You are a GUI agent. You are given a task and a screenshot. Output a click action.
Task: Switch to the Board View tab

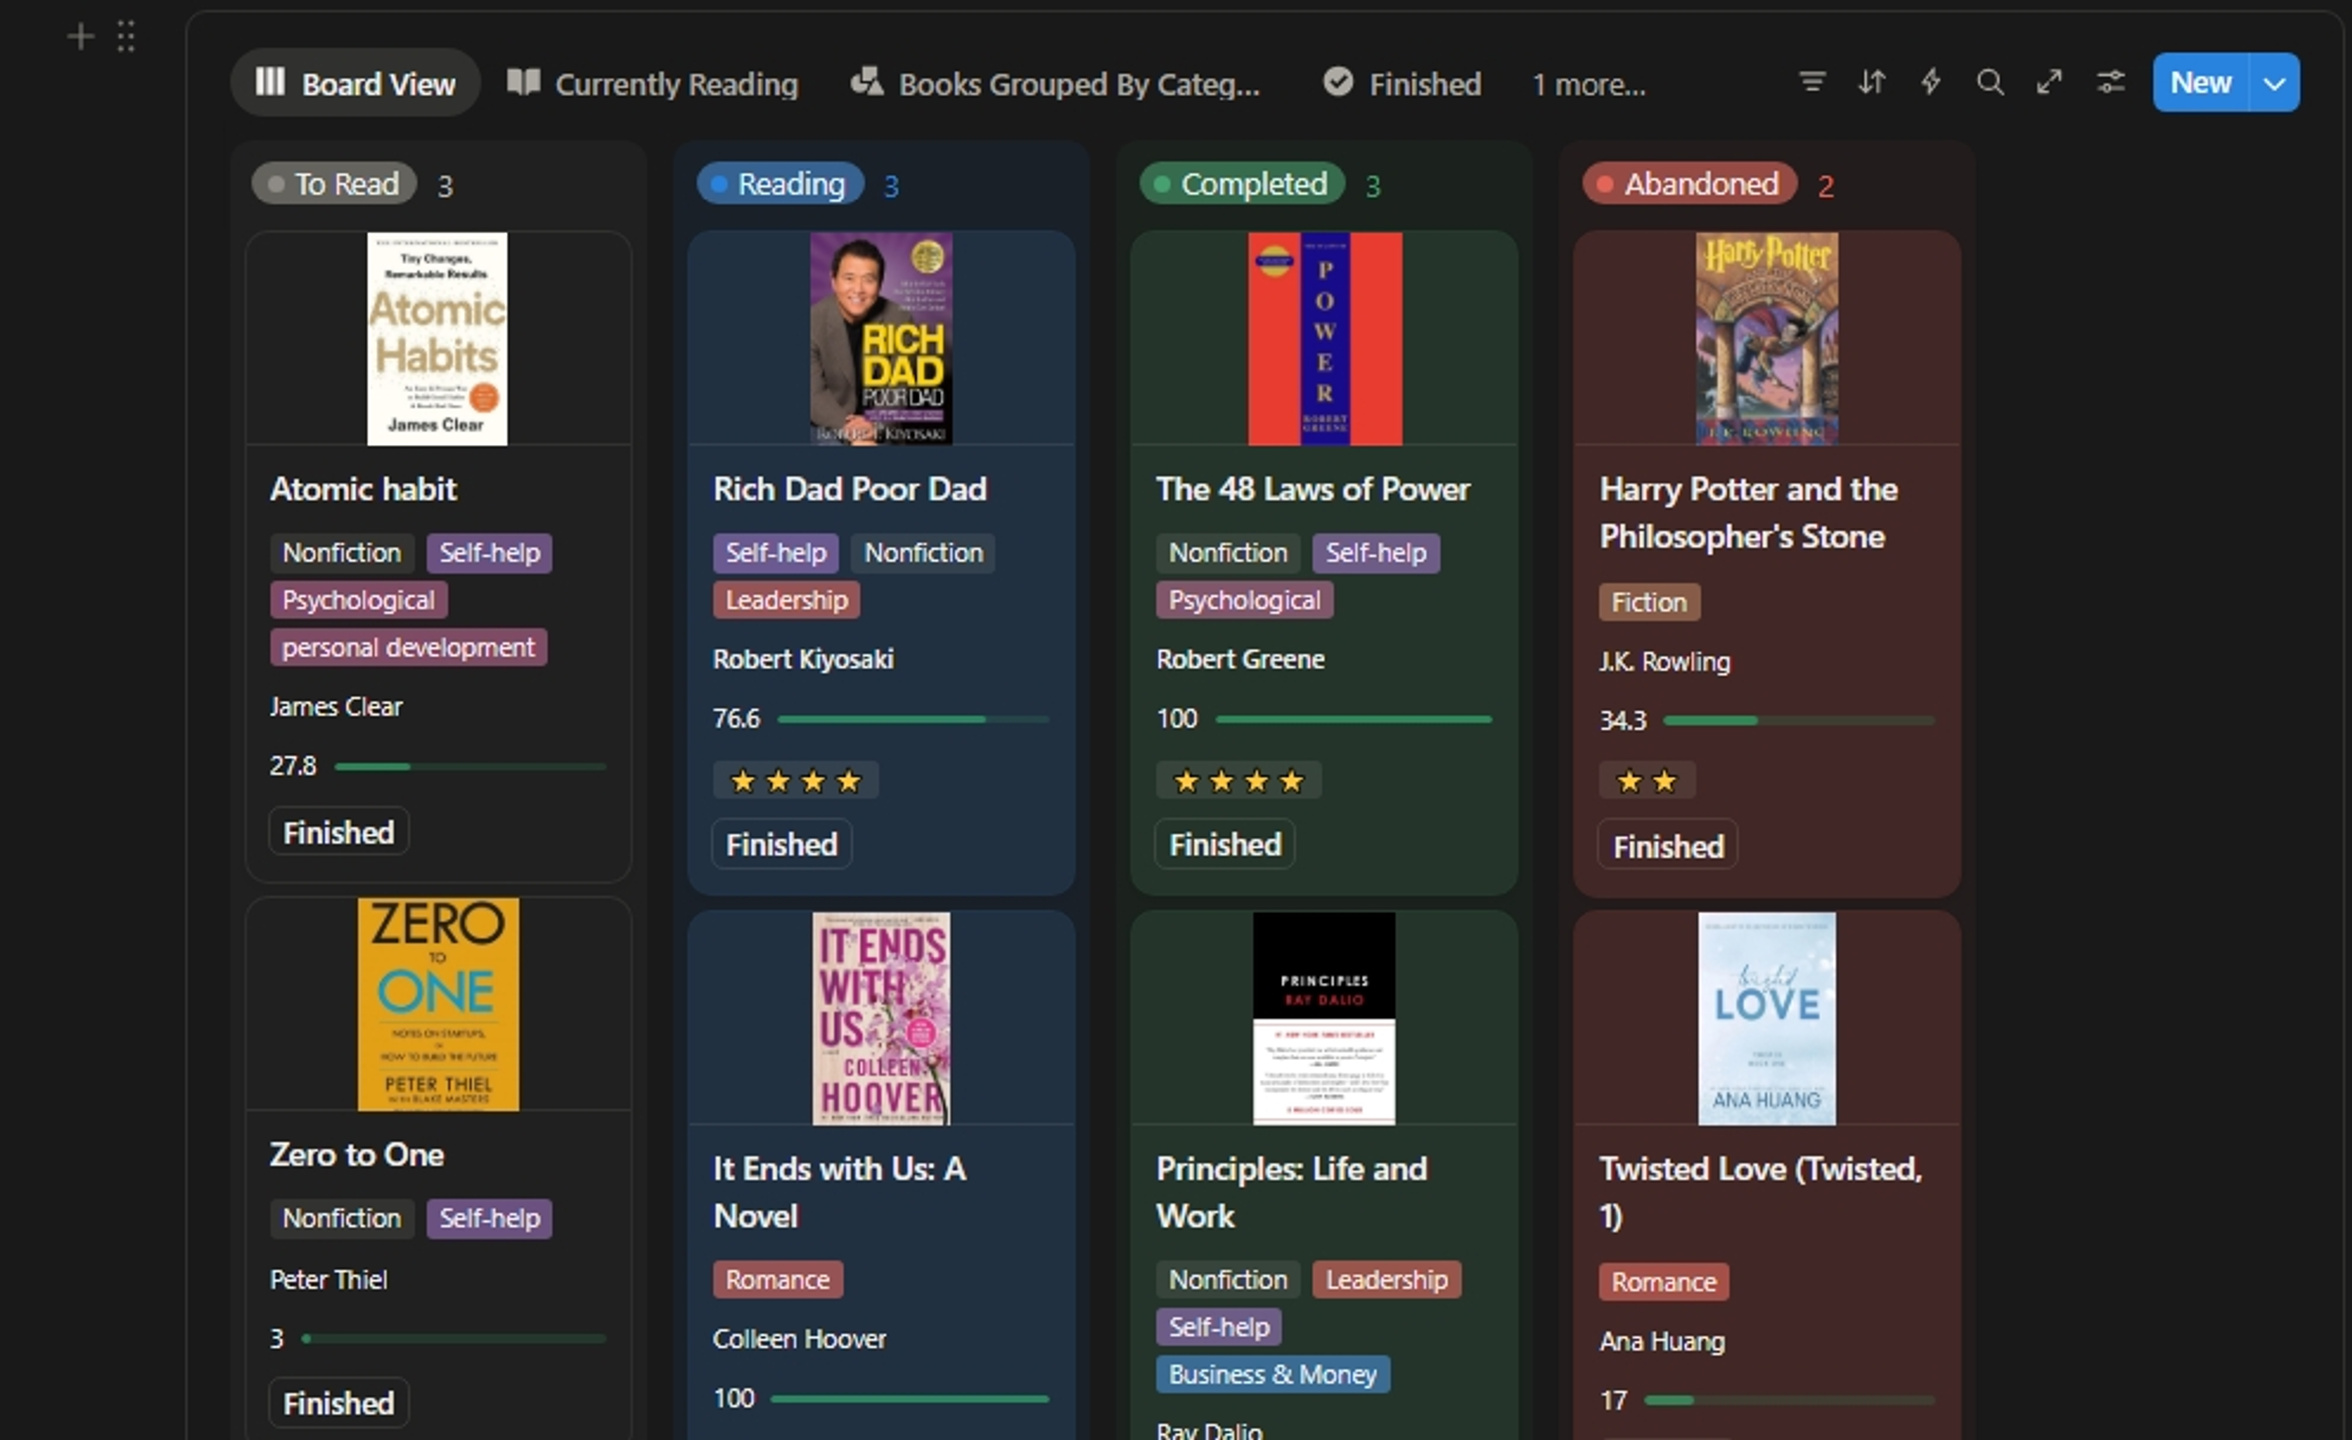tap(355, 83)
